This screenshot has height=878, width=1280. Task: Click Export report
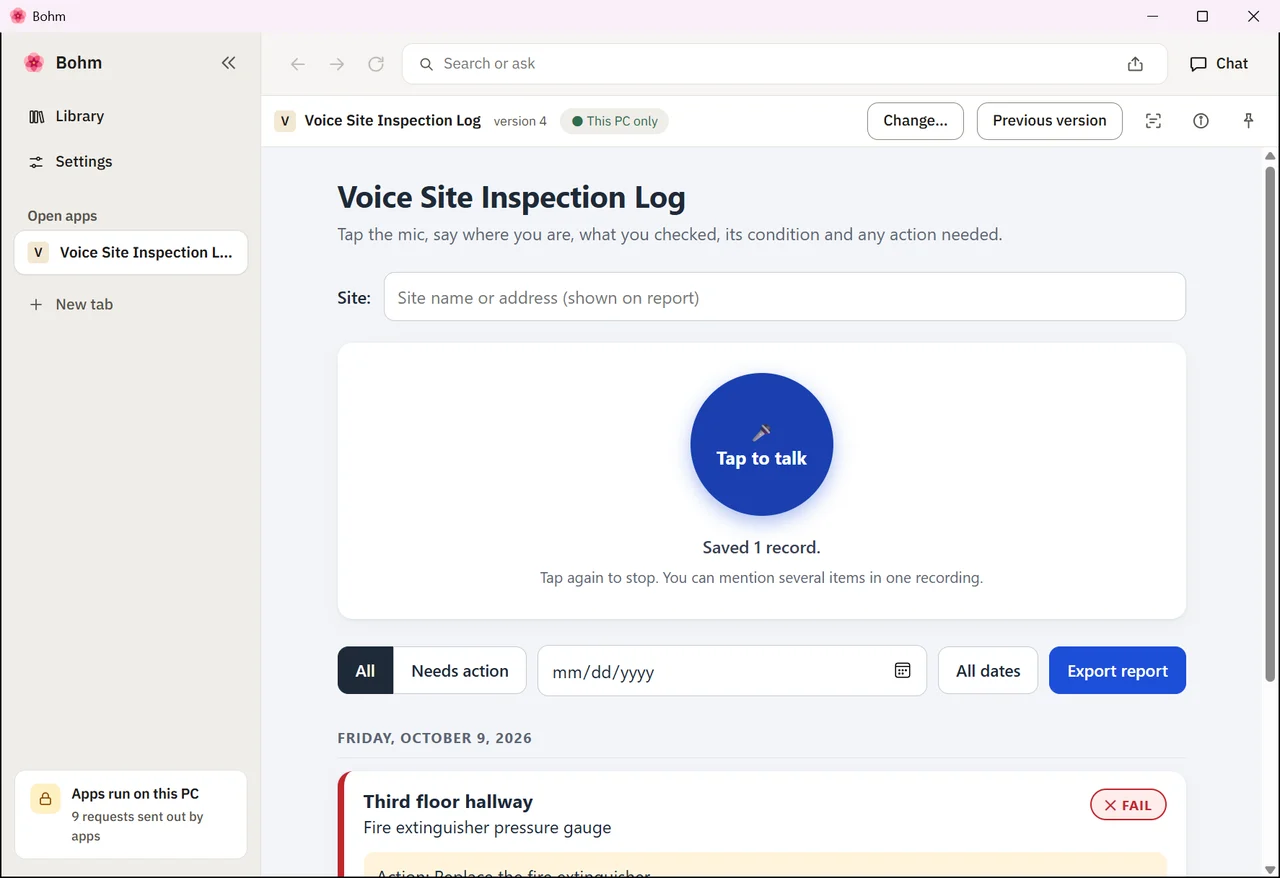pyautogui.click(x=1117, y=671)
